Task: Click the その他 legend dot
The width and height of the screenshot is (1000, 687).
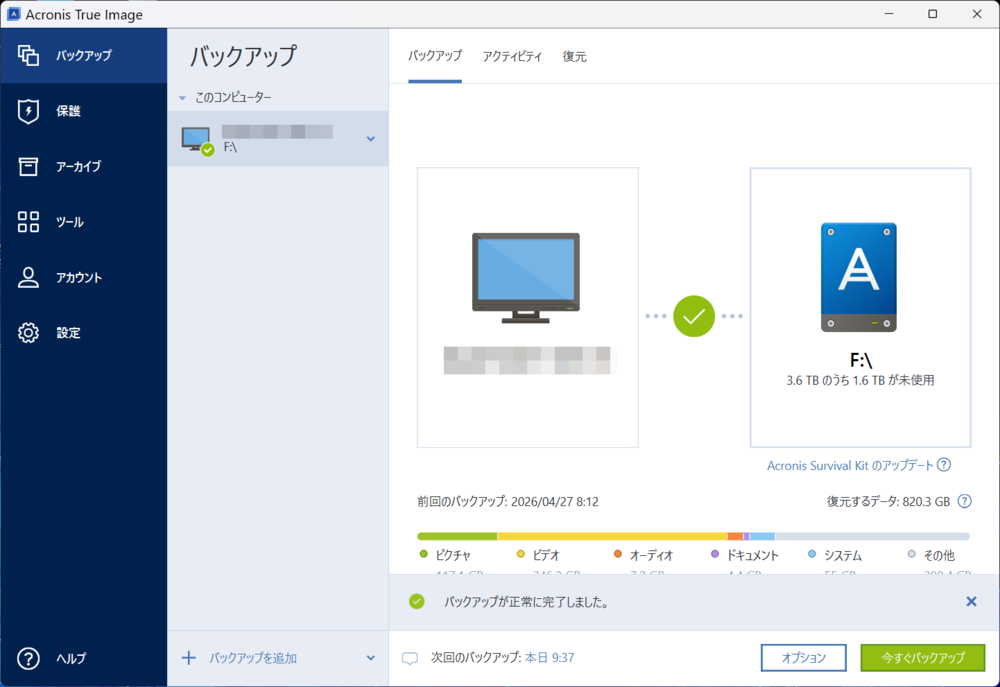Action: point(911,554)
